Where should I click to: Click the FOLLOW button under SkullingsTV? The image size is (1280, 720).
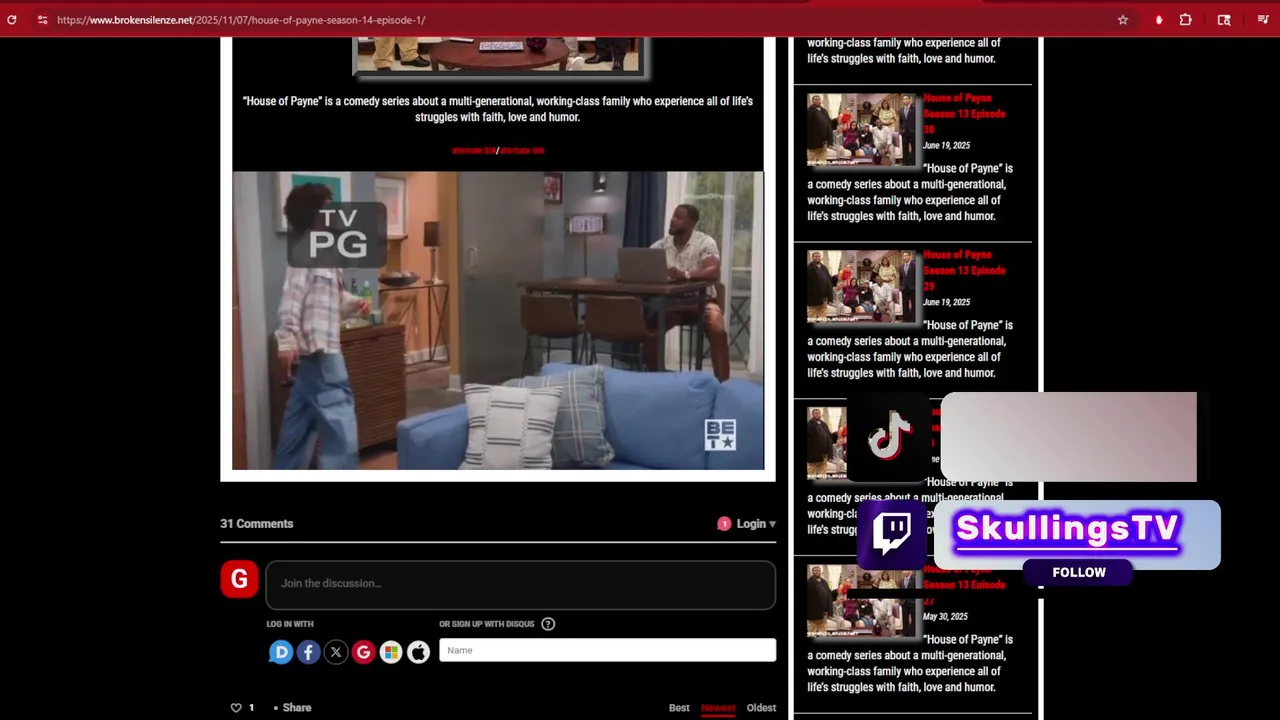click(1079, 573)
